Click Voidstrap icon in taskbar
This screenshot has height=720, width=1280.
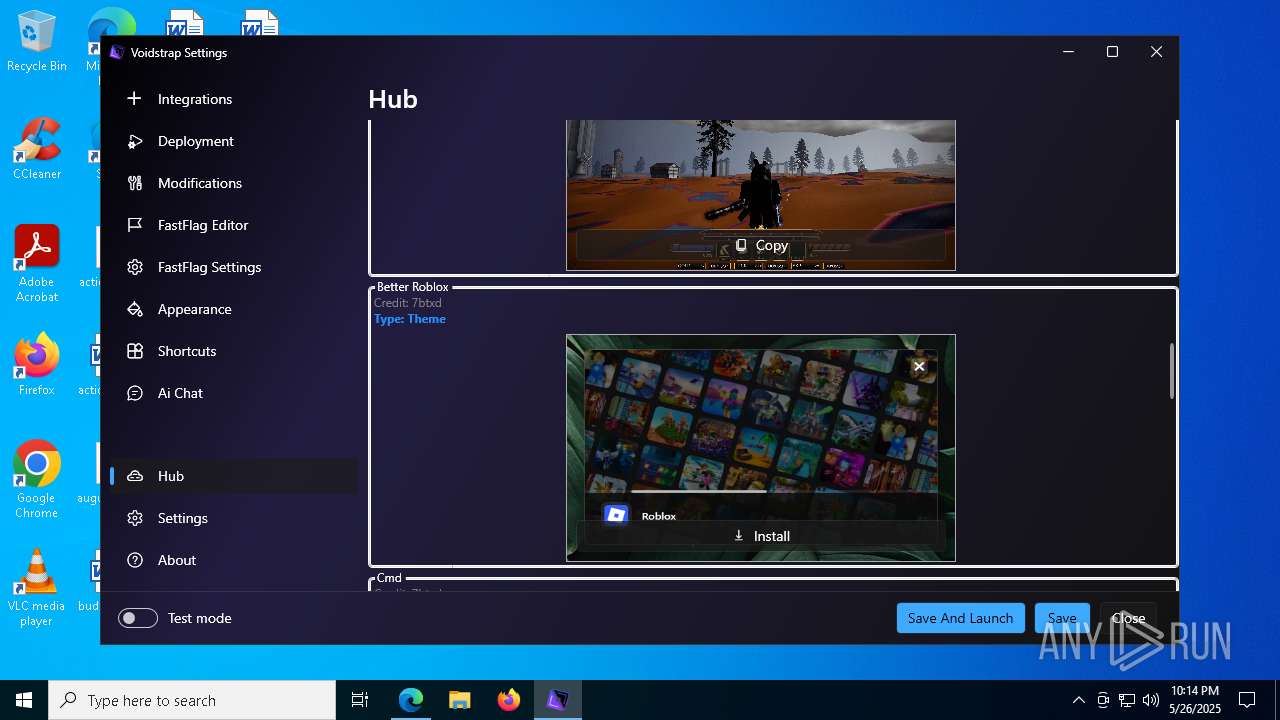coord(557,700)
